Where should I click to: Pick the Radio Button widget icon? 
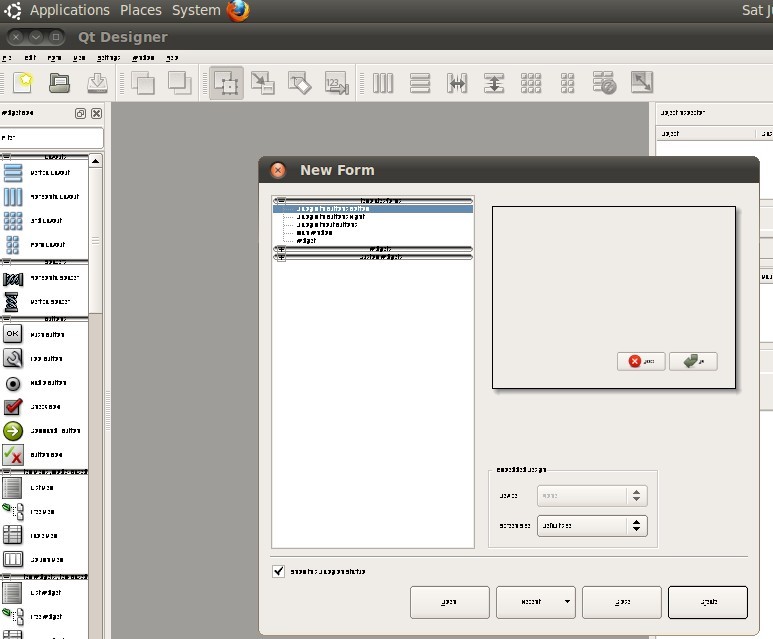click(x=13, y=383)
